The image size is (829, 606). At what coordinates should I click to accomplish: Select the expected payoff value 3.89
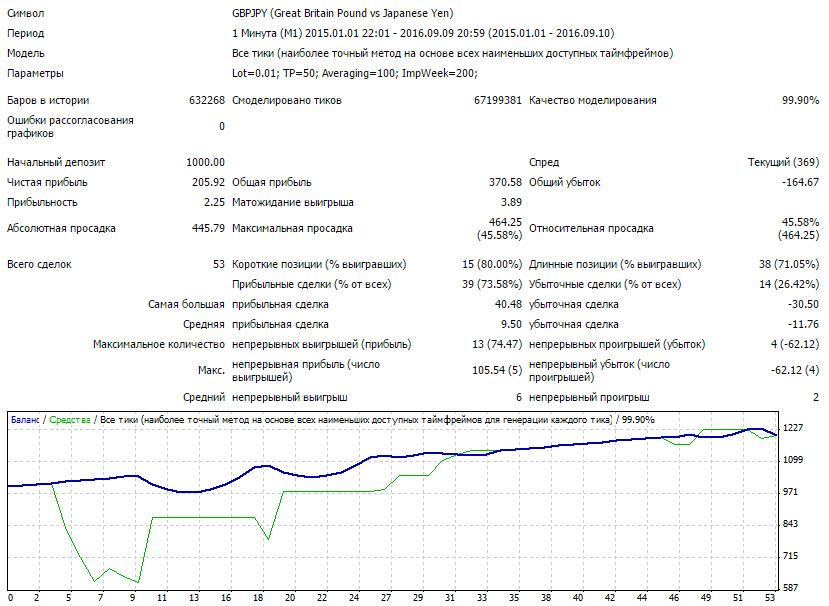511,203
